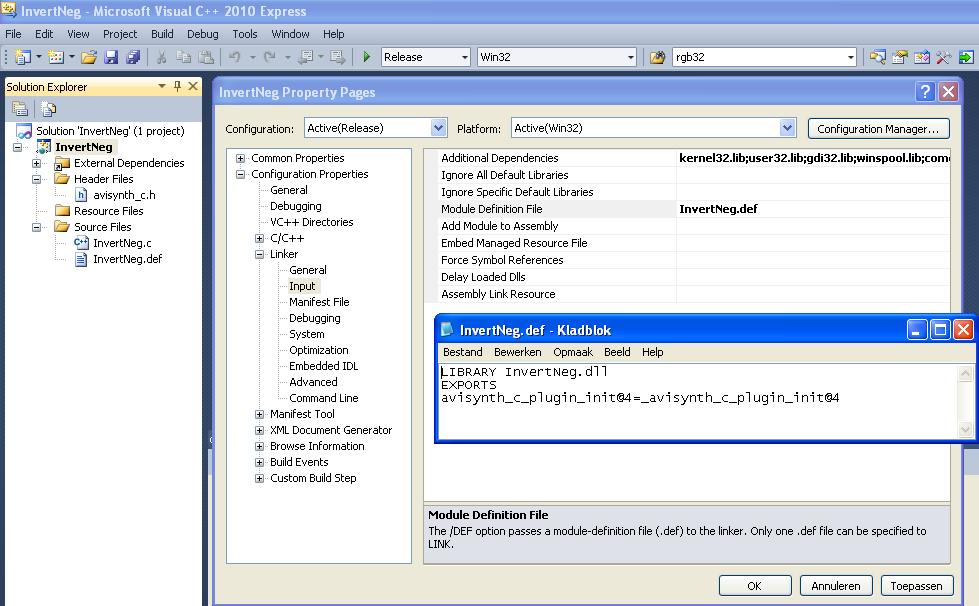Expand the Custom Build Step node

(x=259, y=479)
